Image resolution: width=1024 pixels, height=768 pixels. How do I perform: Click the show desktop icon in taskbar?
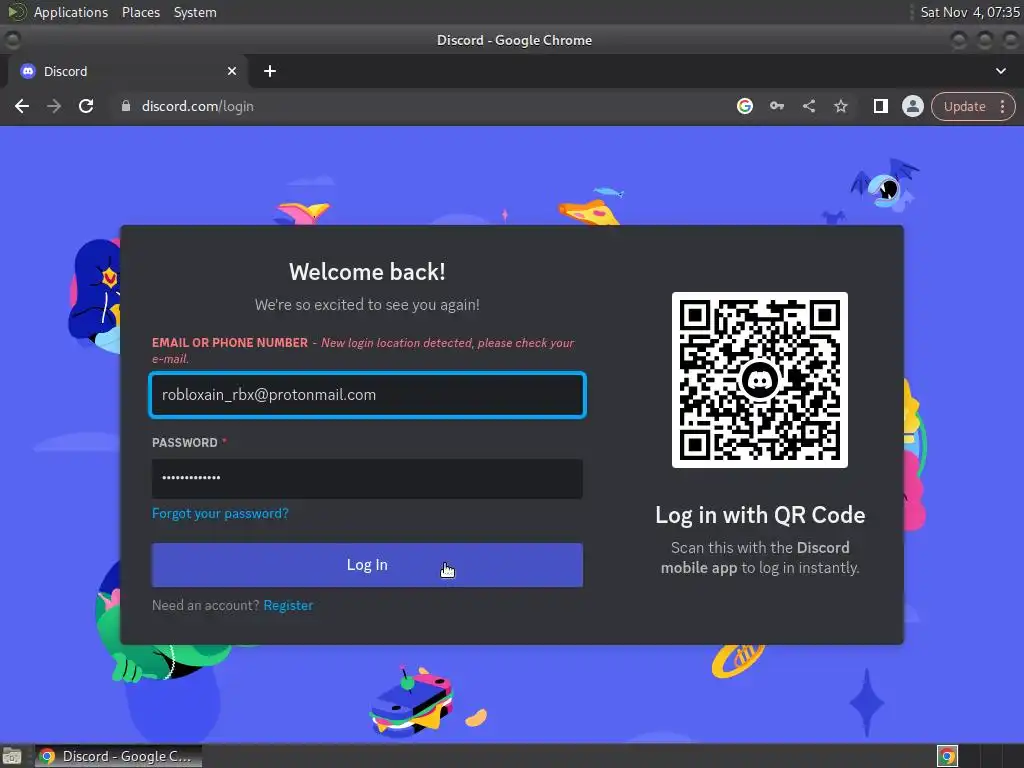click(x=12, y=756)
